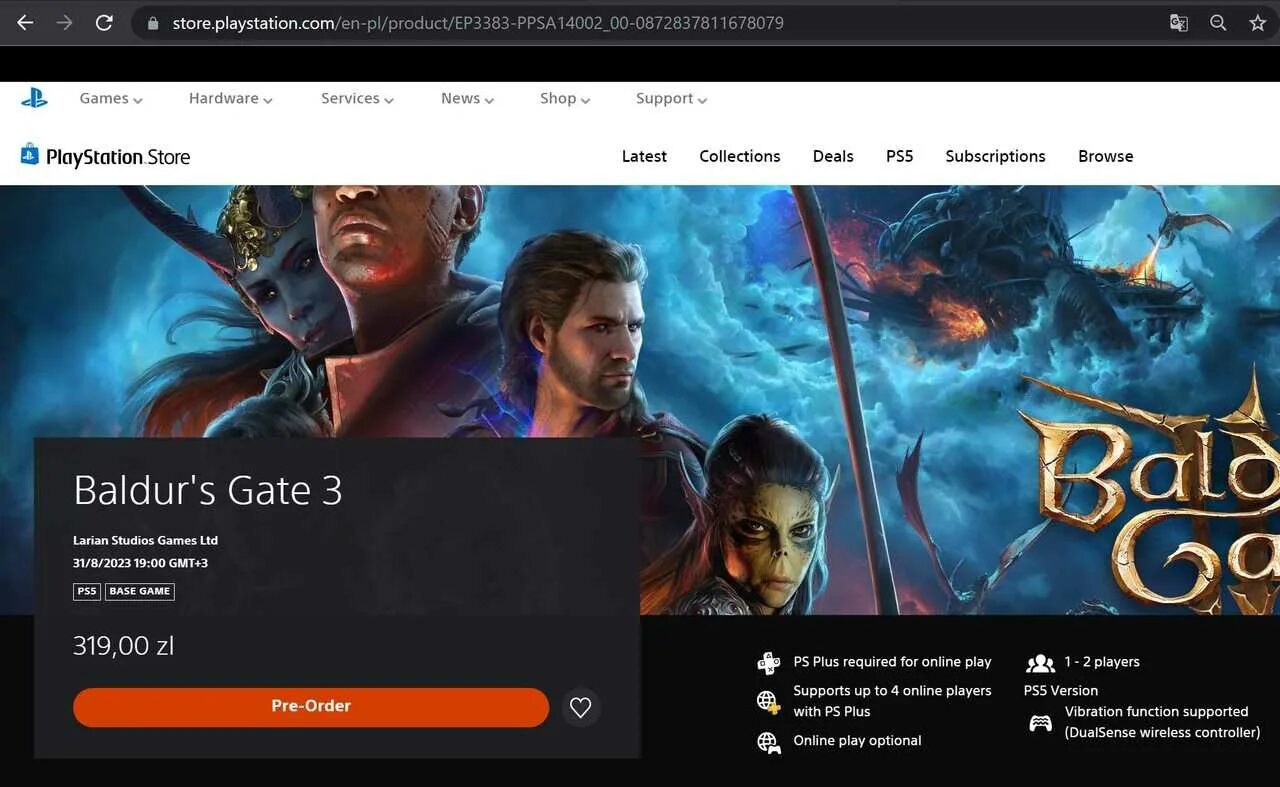Click the Baldur's Gate 3 title heading
This screenshot has width=1280, height=787.
click(x=208, y=490)
